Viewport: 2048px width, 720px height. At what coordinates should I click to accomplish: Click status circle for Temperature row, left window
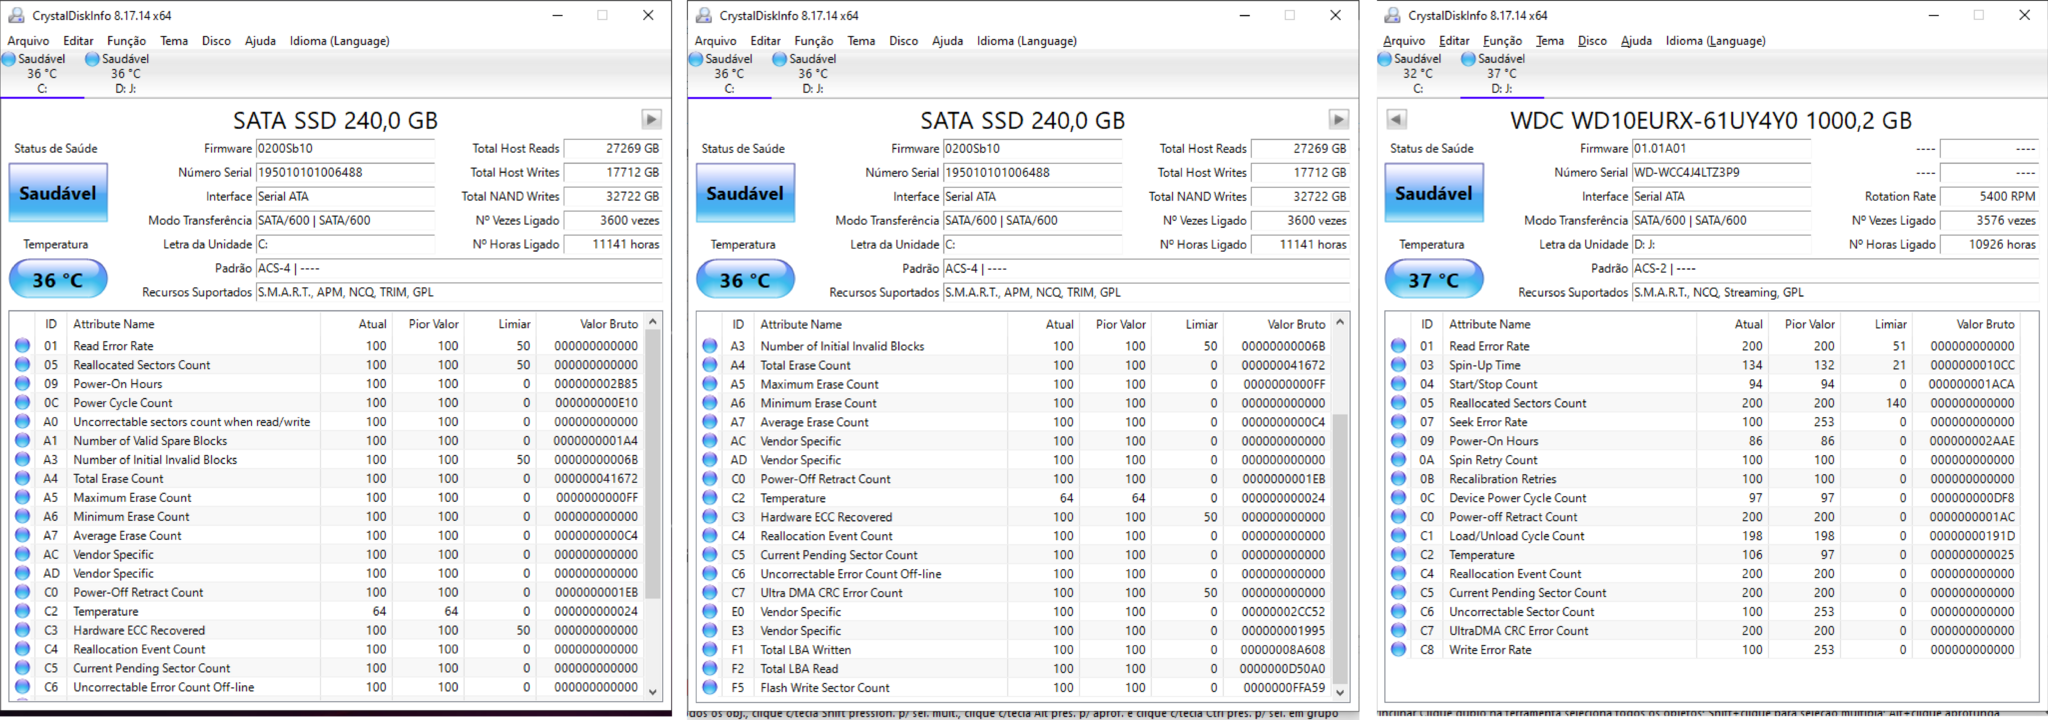coord(23,611)
